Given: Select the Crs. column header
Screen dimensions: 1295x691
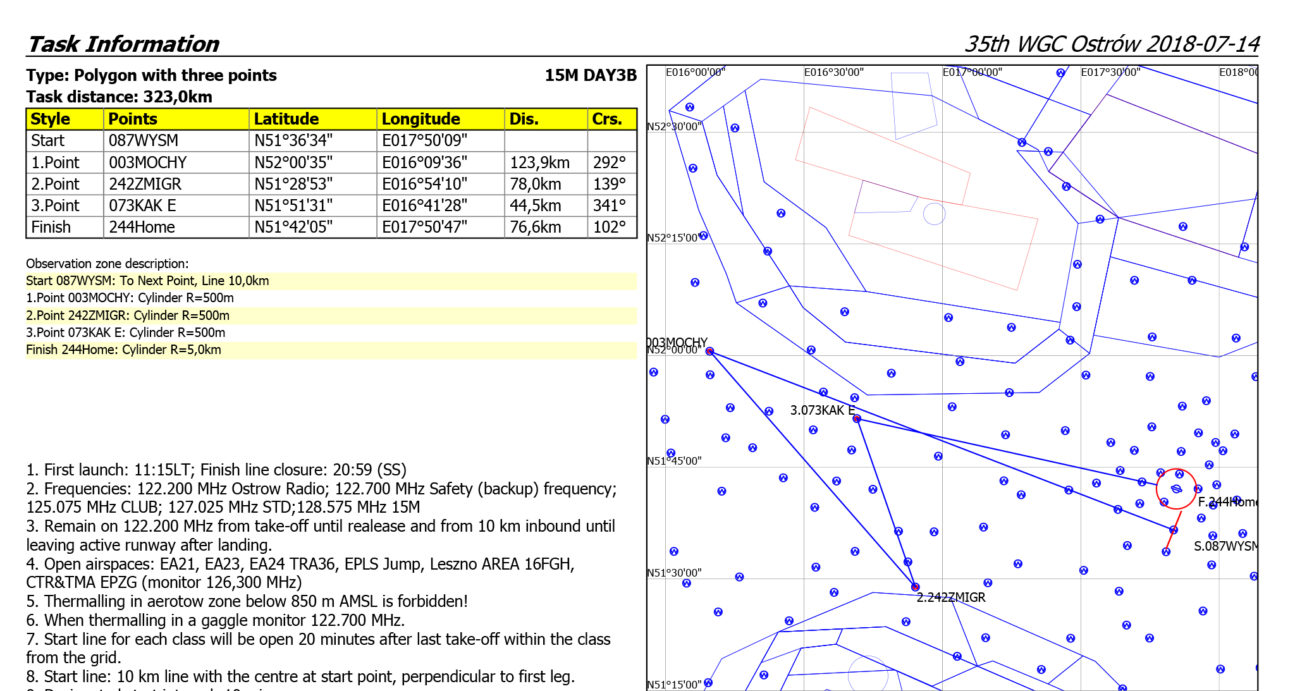Looking at the screenshot, I should click(612, 119).
